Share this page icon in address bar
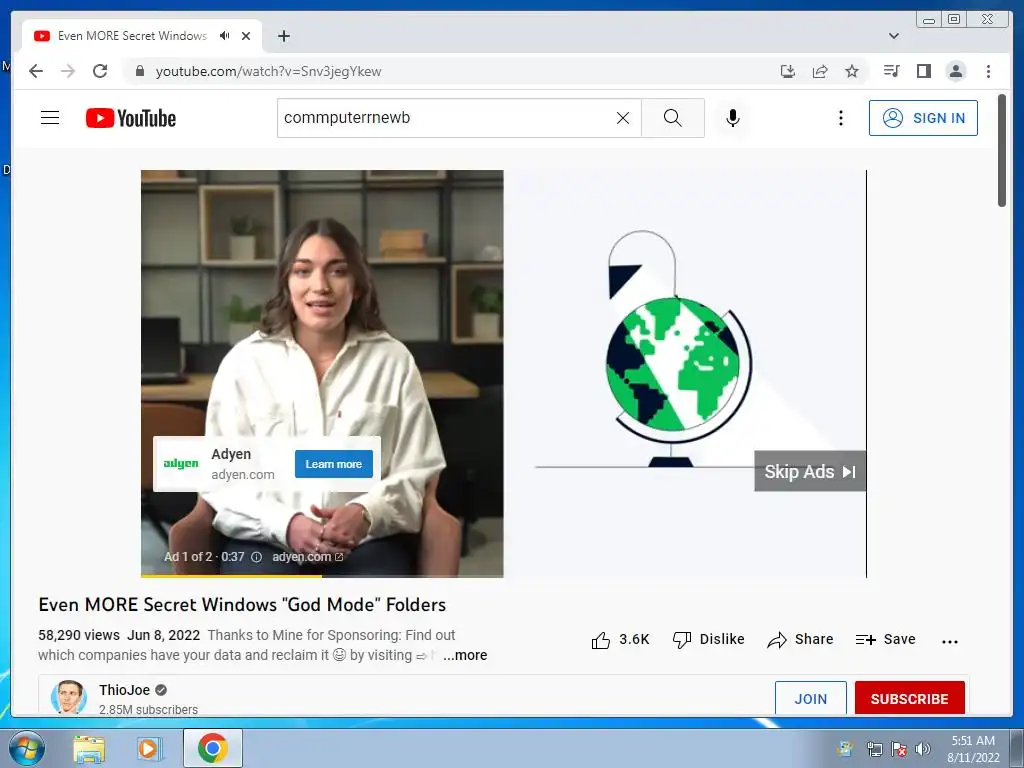 click(820, 71)
